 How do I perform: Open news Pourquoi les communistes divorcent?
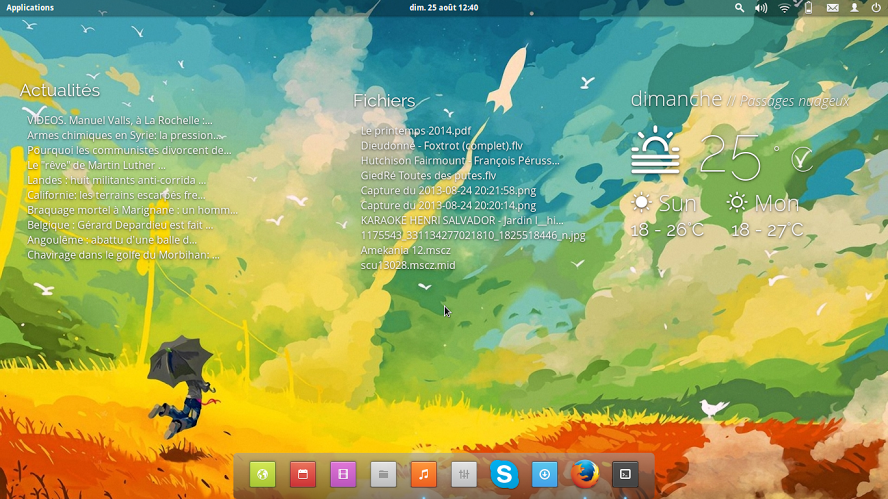(x=129, y=150)
